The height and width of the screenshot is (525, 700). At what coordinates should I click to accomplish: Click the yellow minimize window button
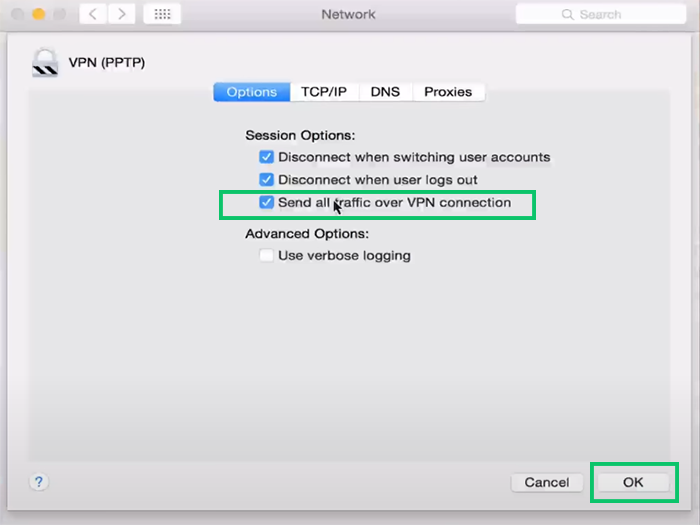pos(39,14)
